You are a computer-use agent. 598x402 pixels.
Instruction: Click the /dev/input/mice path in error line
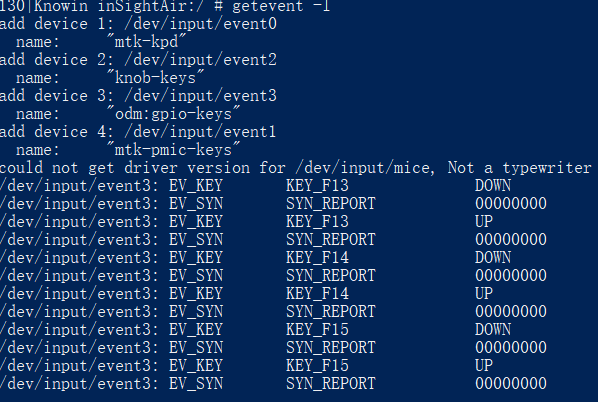click(365, 168)
